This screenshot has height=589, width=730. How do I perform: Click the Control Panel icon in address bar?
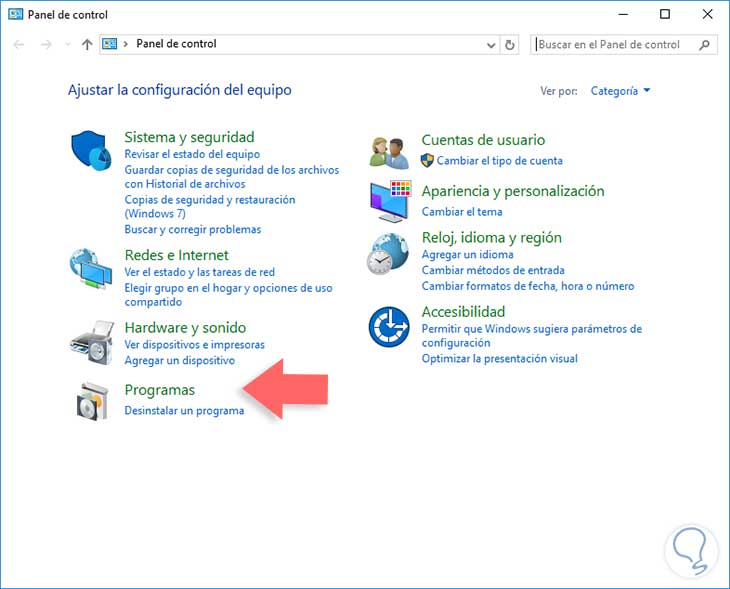109,44
